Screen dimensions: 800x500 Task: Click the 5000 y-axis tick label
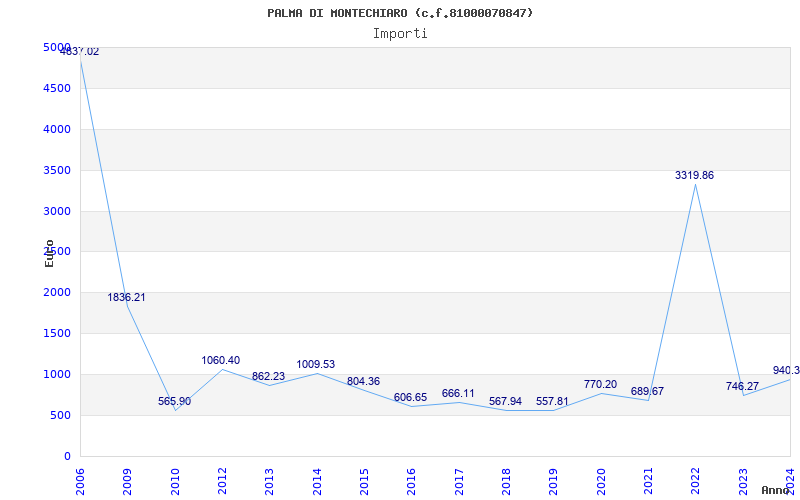57,47
